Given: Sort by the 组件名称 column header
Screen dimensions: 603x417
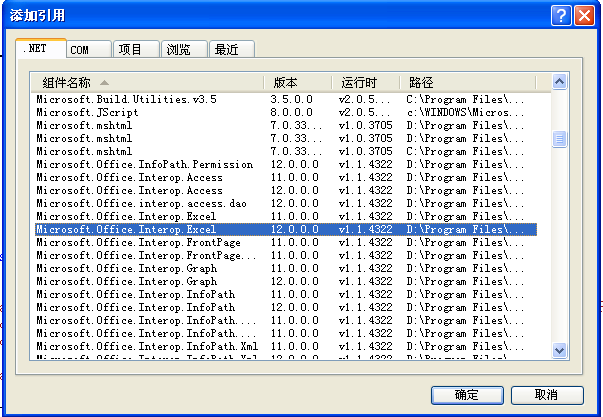Looking at the screenshot, I should tap(147, 83).
